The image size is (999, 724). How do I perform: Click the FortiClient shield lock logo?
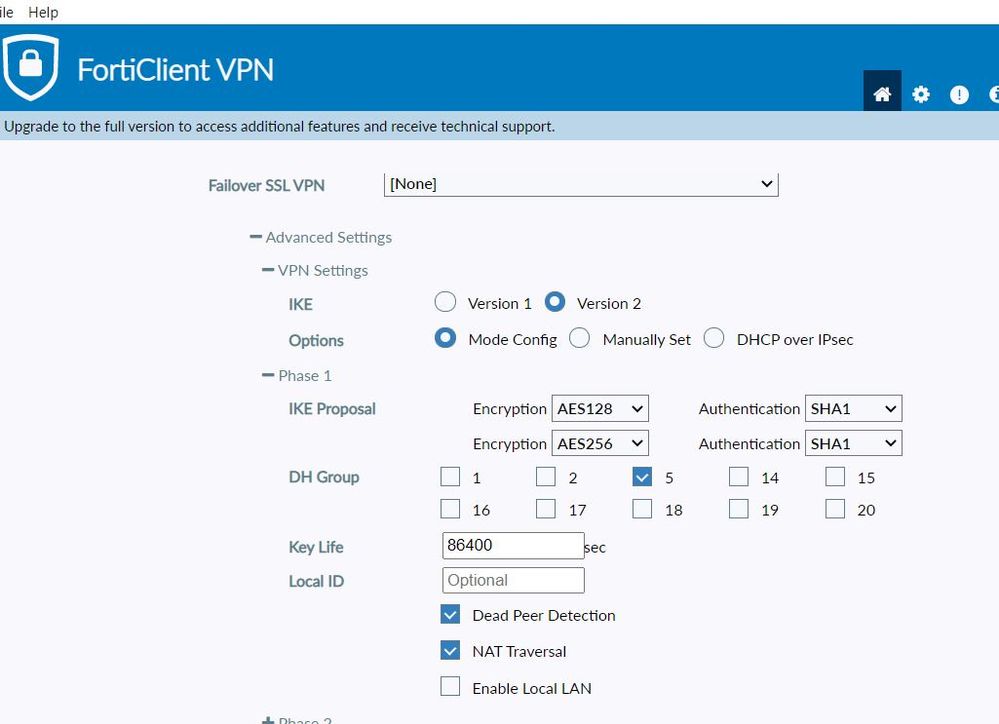(x=31, y=66)
